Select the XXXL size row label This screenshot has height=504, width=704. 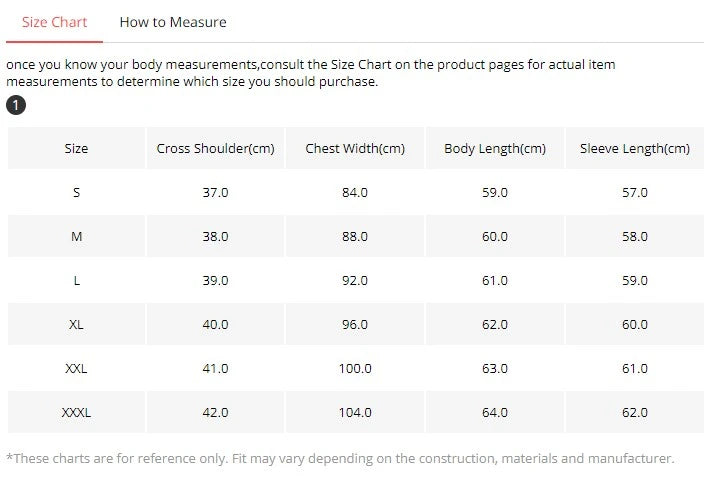click(x=76, y=412)
